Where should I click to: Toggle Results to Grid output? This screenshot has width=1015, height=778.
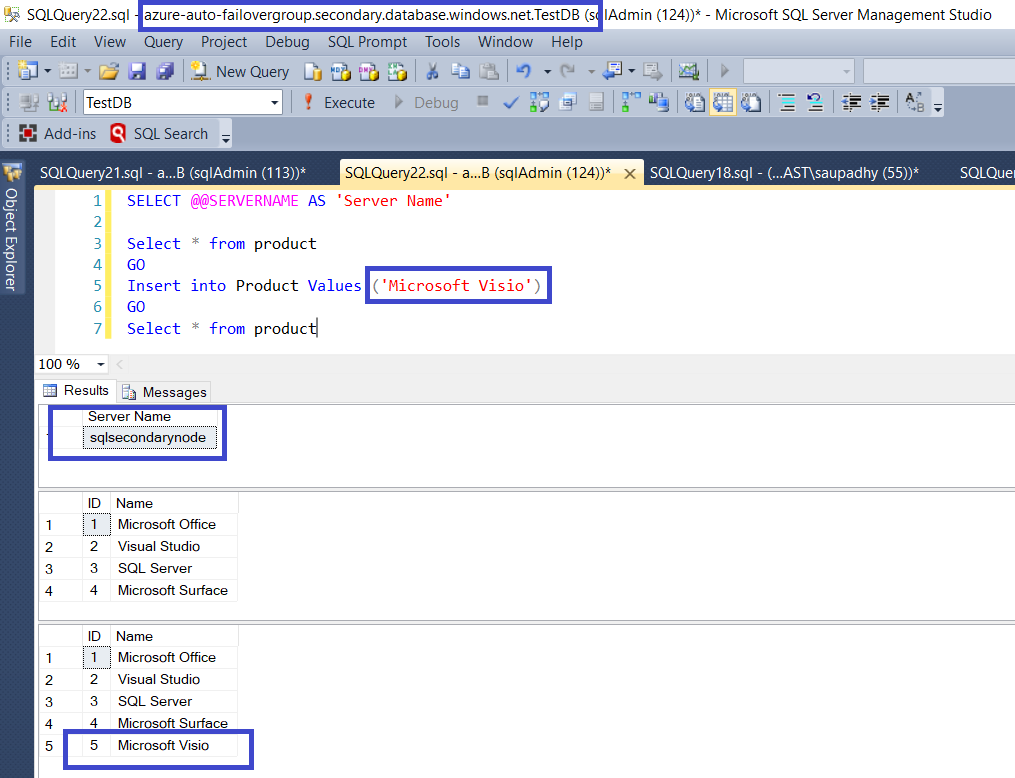point(722,102)
